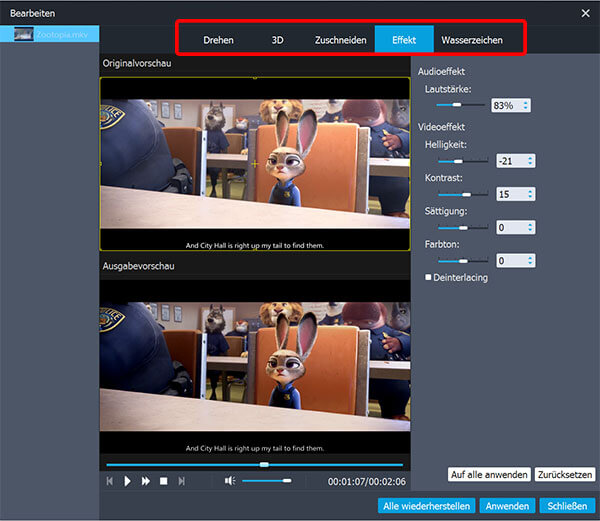Screen dimensions: 600x521
Task: Adjust the Lautstärke slider
Action: pos(460,105)
